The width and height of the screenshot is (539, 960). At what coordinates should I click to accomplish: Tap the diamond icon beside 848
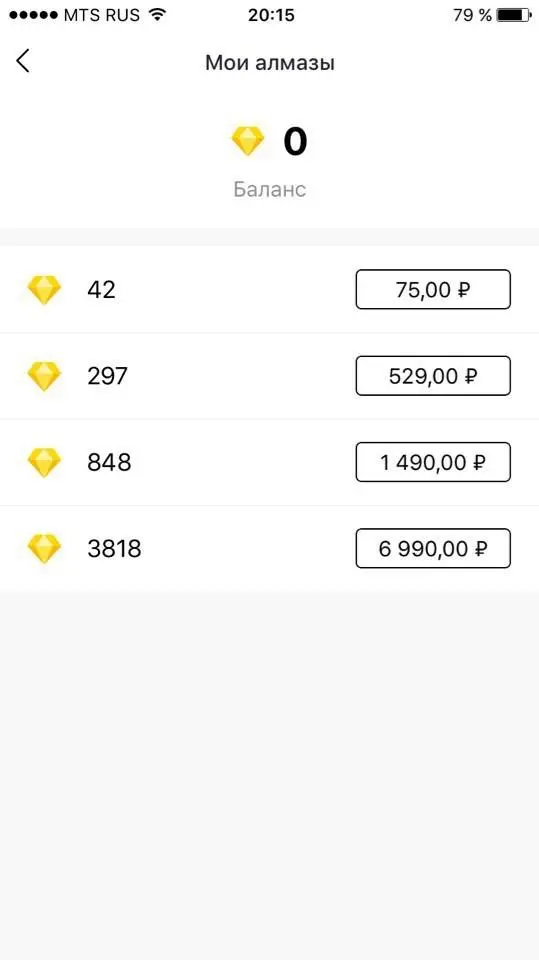45,462
